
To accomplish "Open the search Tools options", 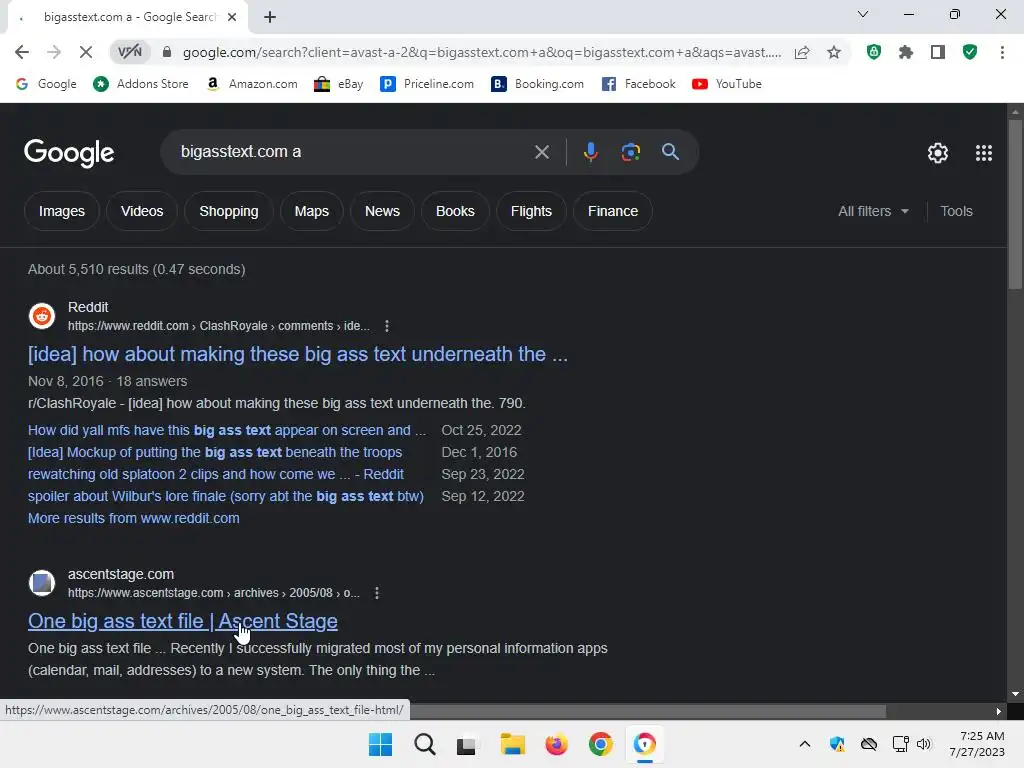I will [956, 211].
